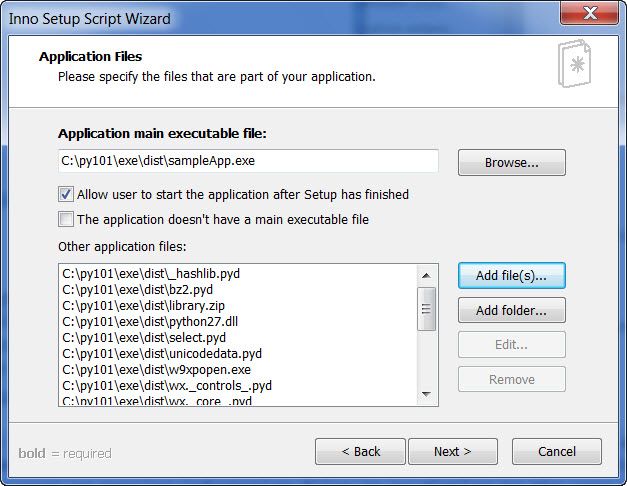Click the Add file(s) button
The height and width of the screenshot is (486, 627).
pos(511,275)
